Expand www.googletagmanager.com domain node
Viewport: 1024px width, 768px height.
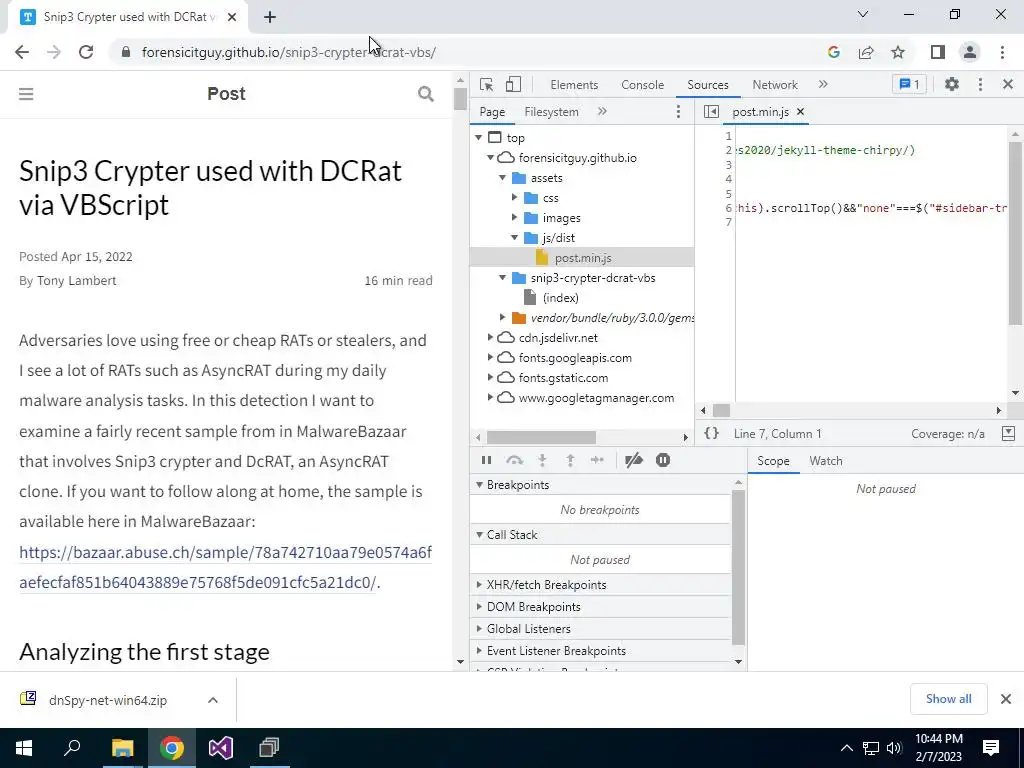(490, 398)
